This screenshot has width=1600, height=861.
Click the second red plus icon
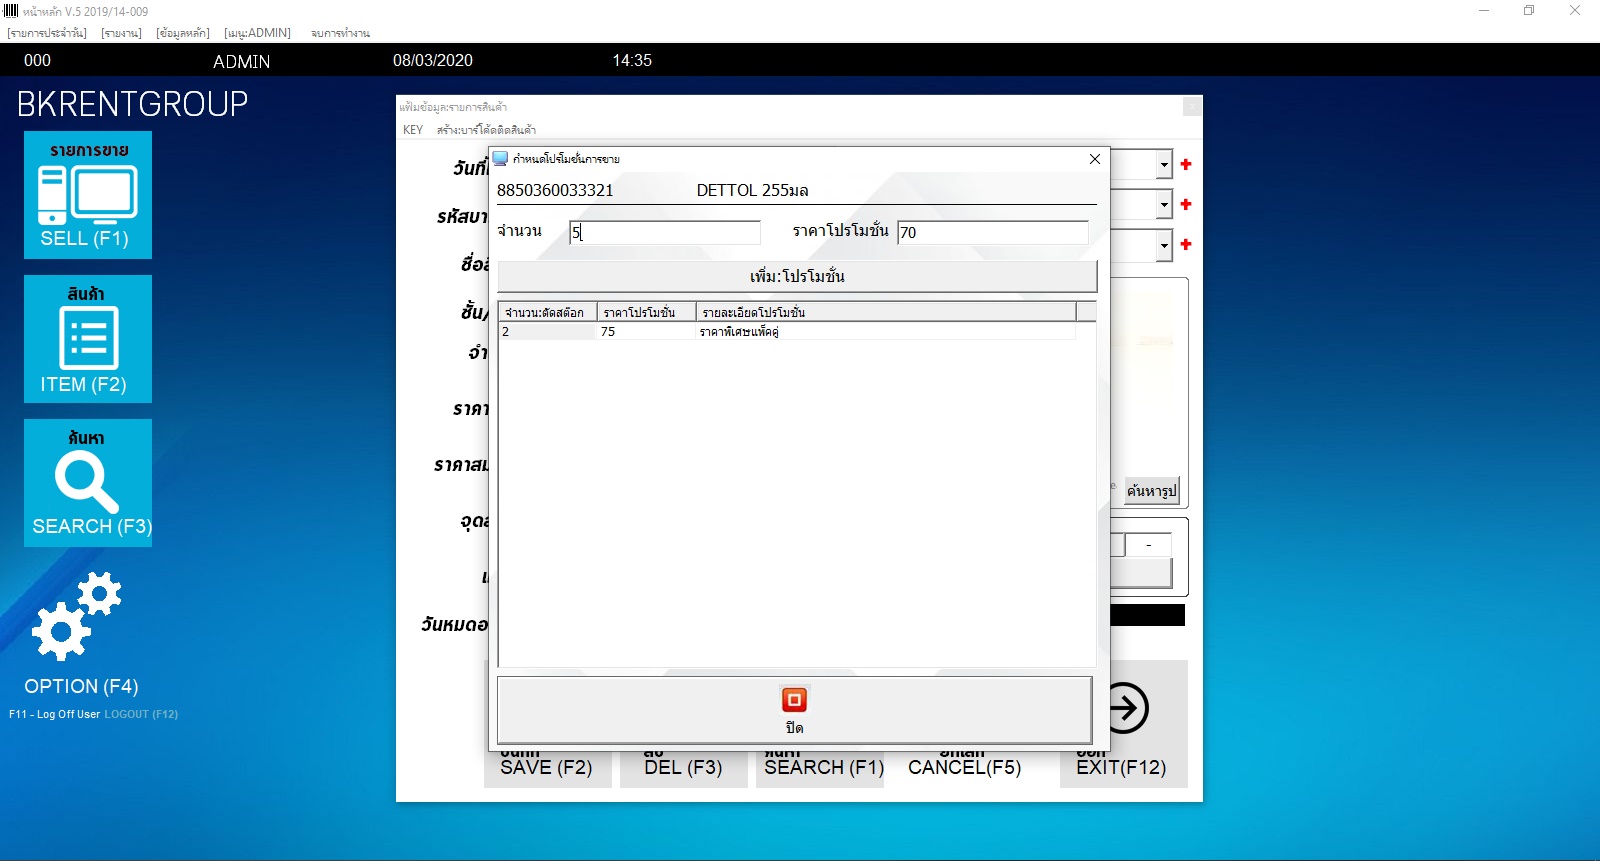1186,204
